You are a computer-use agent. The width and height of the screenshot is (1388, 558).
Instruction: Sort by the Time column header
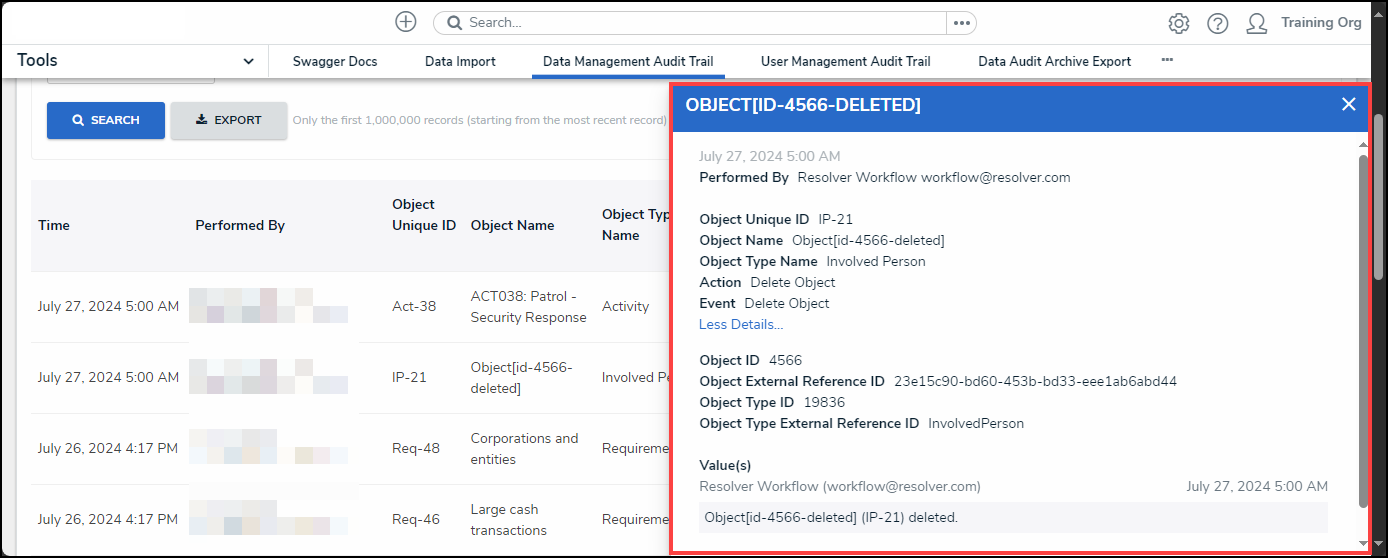tap(54, 225)
